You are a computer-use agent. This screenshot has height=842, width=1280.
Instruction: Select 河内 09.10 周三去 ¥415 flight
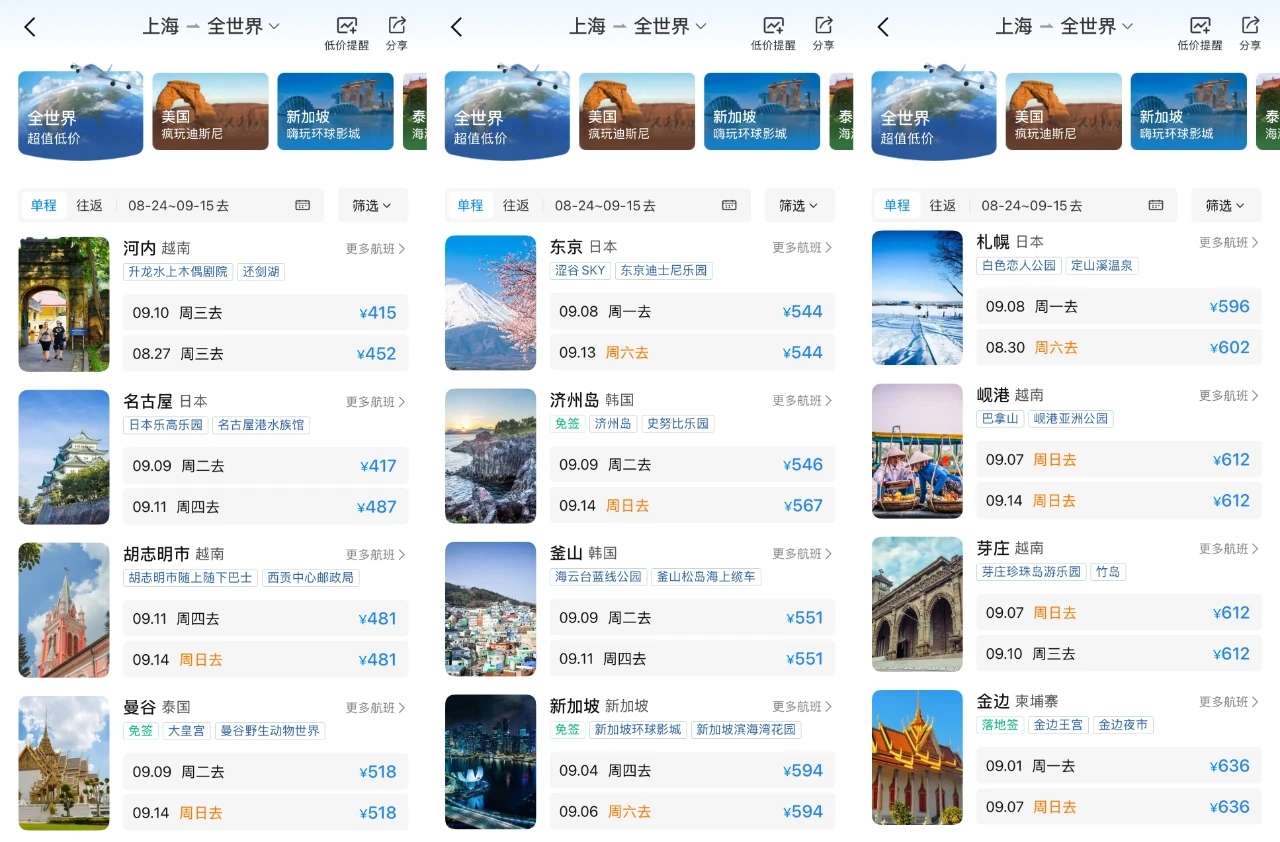(266, 313)
